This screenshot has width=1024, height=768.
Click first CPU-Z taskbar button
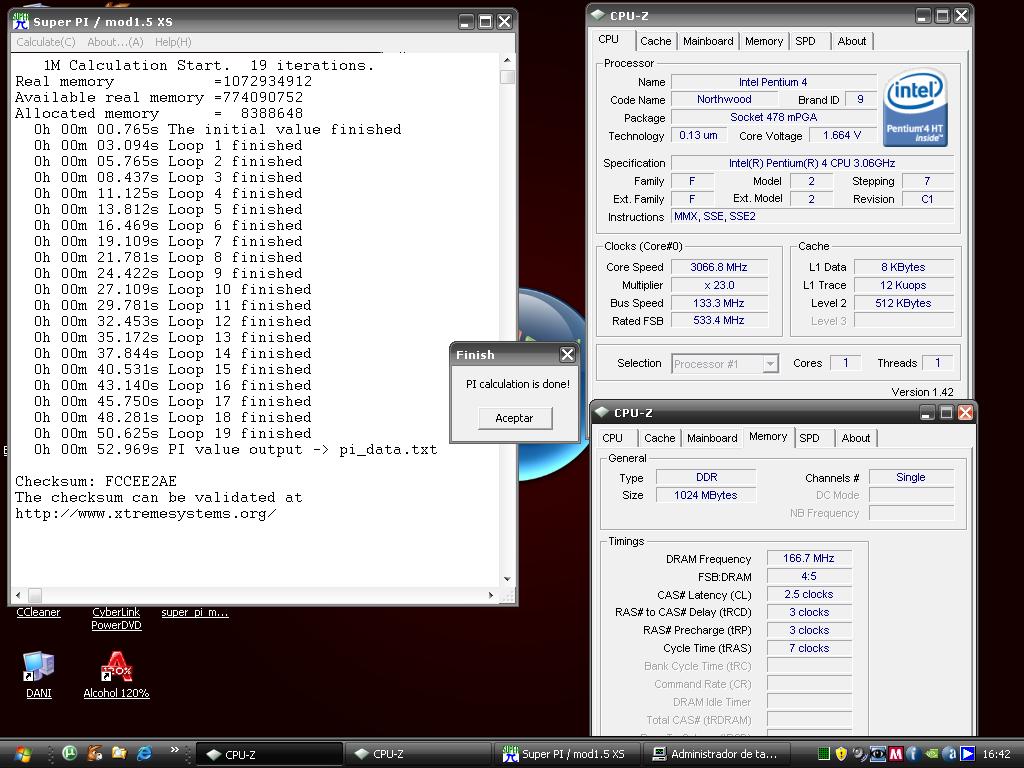point(268,754)
